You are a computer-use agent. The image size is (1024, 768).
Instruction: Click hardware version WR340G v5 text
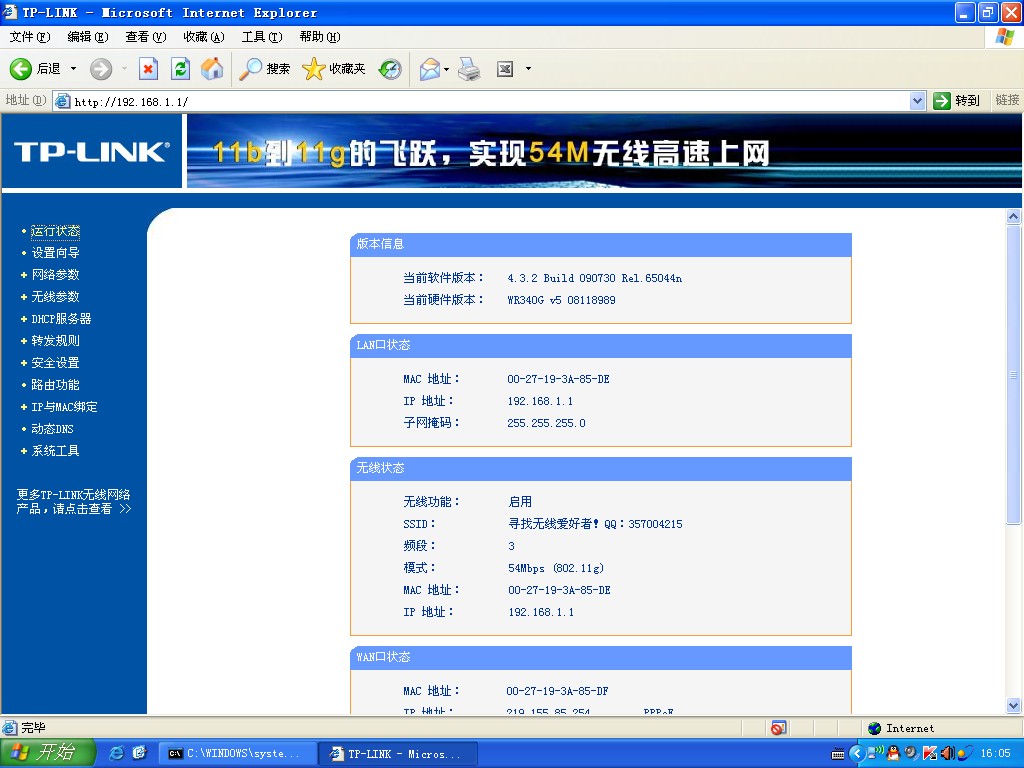[x=561, y=300]
